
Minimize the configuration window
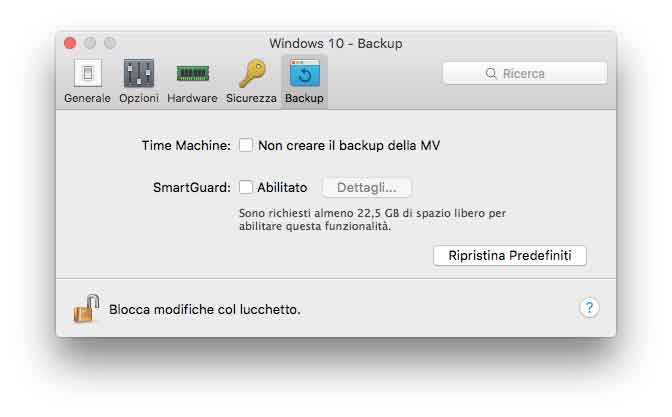[x=90, y=44]
